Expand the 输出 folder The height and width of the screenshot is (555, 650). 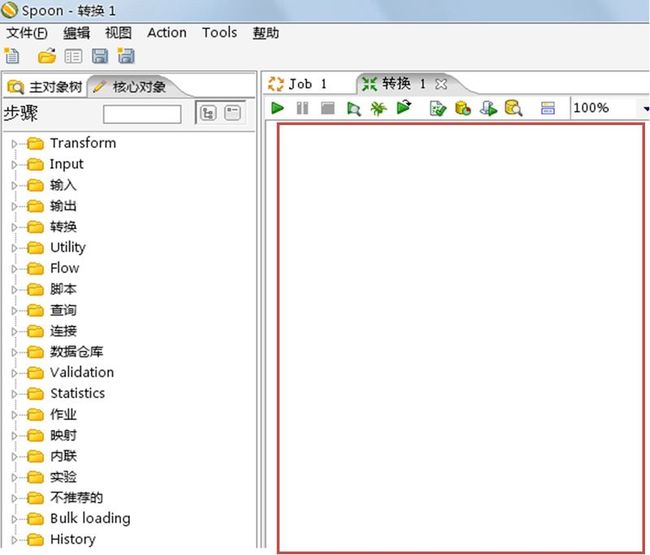[x=14, y=206]
